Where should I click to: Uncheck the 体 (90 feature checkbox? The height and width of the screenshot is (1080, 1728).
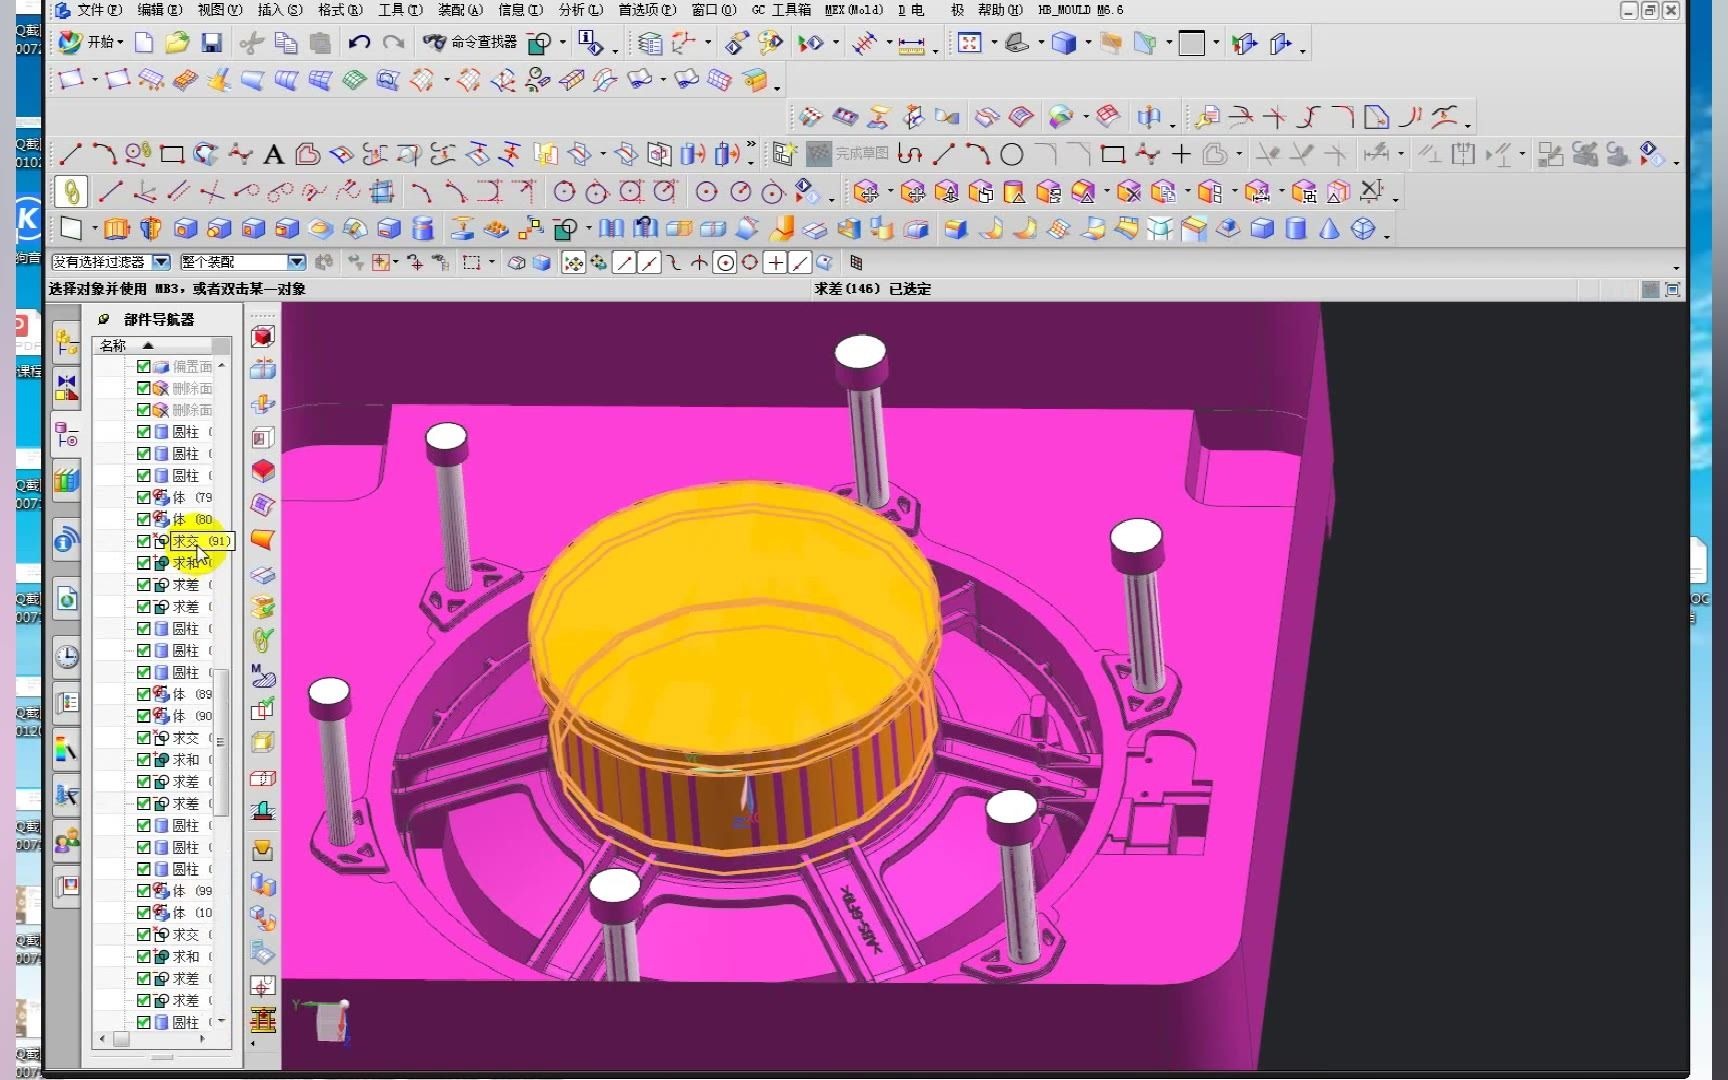[143, 716]
